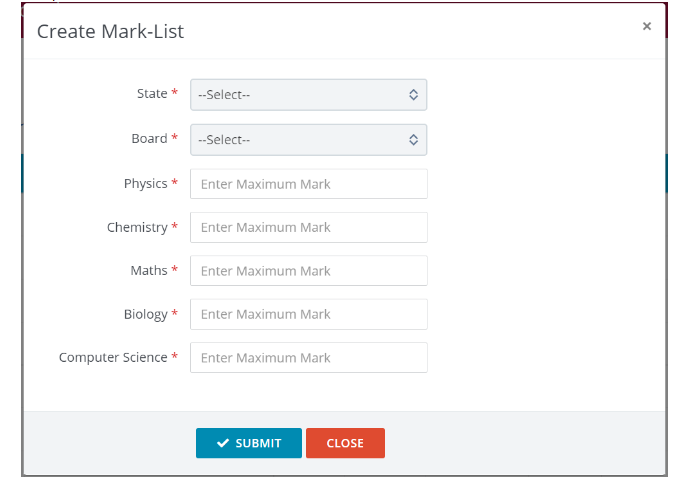Screen dimensions: 687x489
Task: Focus the Computer Science mark field
Action: [308, 358]
